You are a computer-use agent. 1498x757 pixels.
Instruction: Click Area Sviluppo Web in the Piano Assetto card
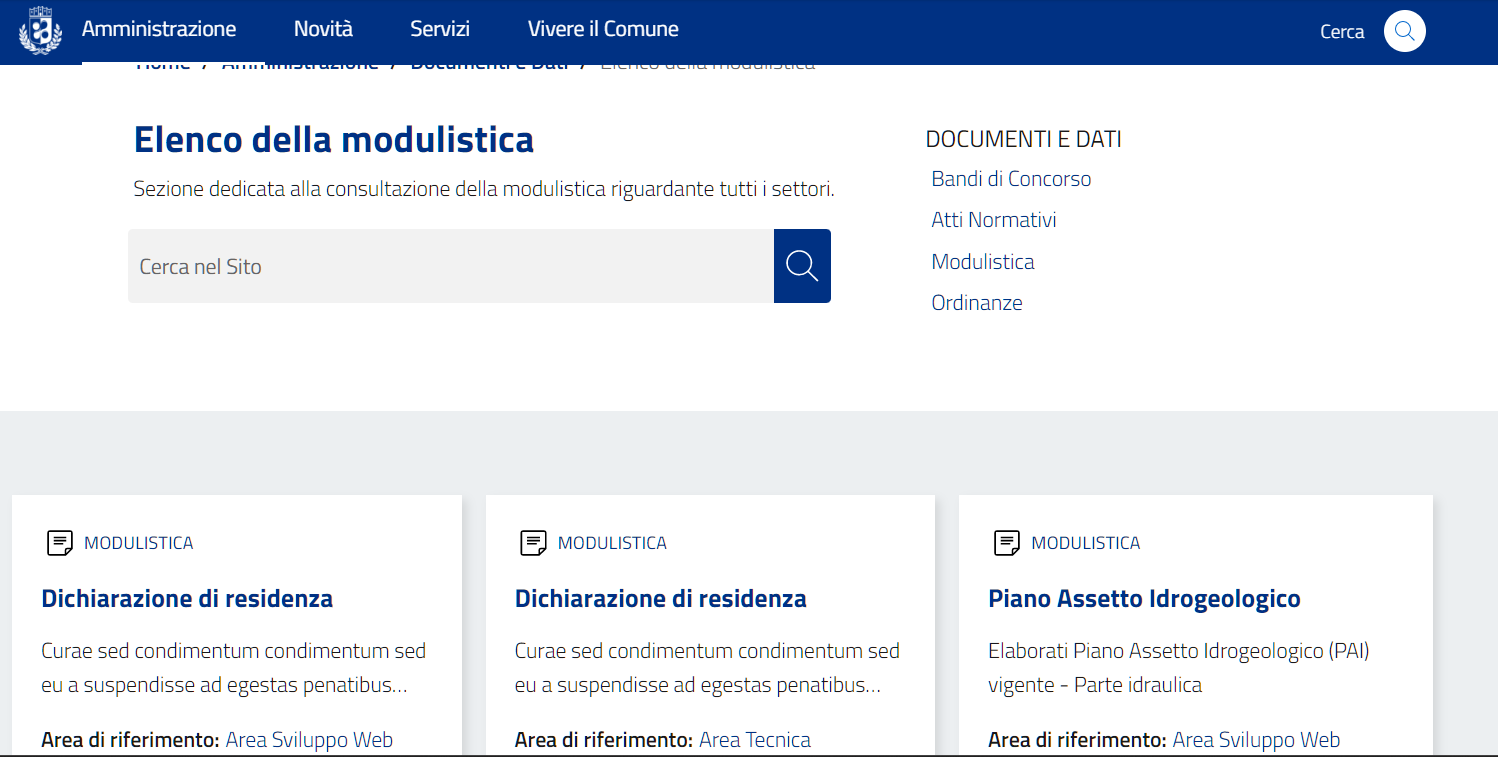(x=1255, y=740)
